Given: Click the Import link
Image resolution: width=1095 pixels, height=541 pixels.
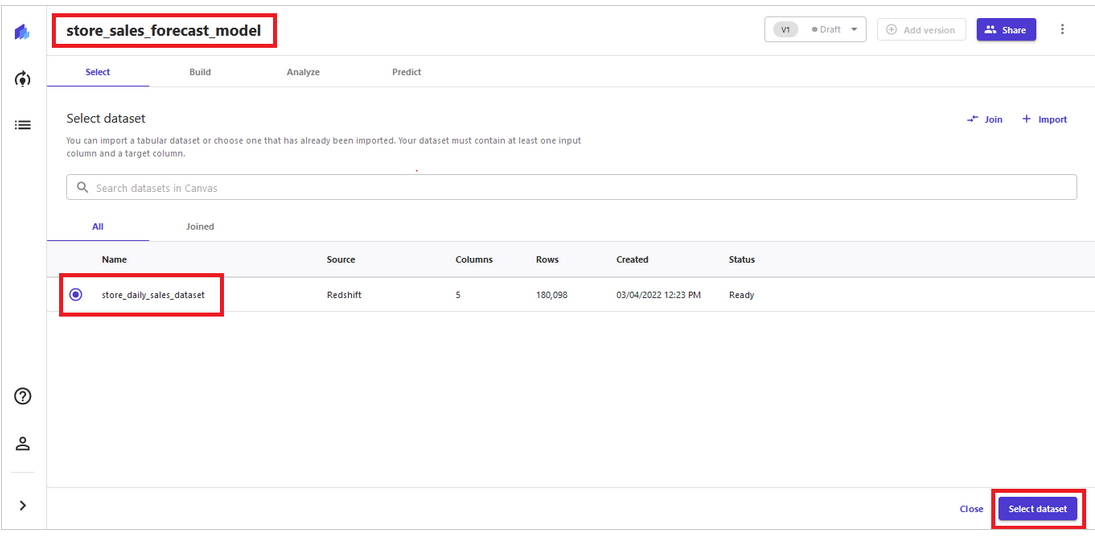Looking at the screenshot, I should (x=1045, y=119).
